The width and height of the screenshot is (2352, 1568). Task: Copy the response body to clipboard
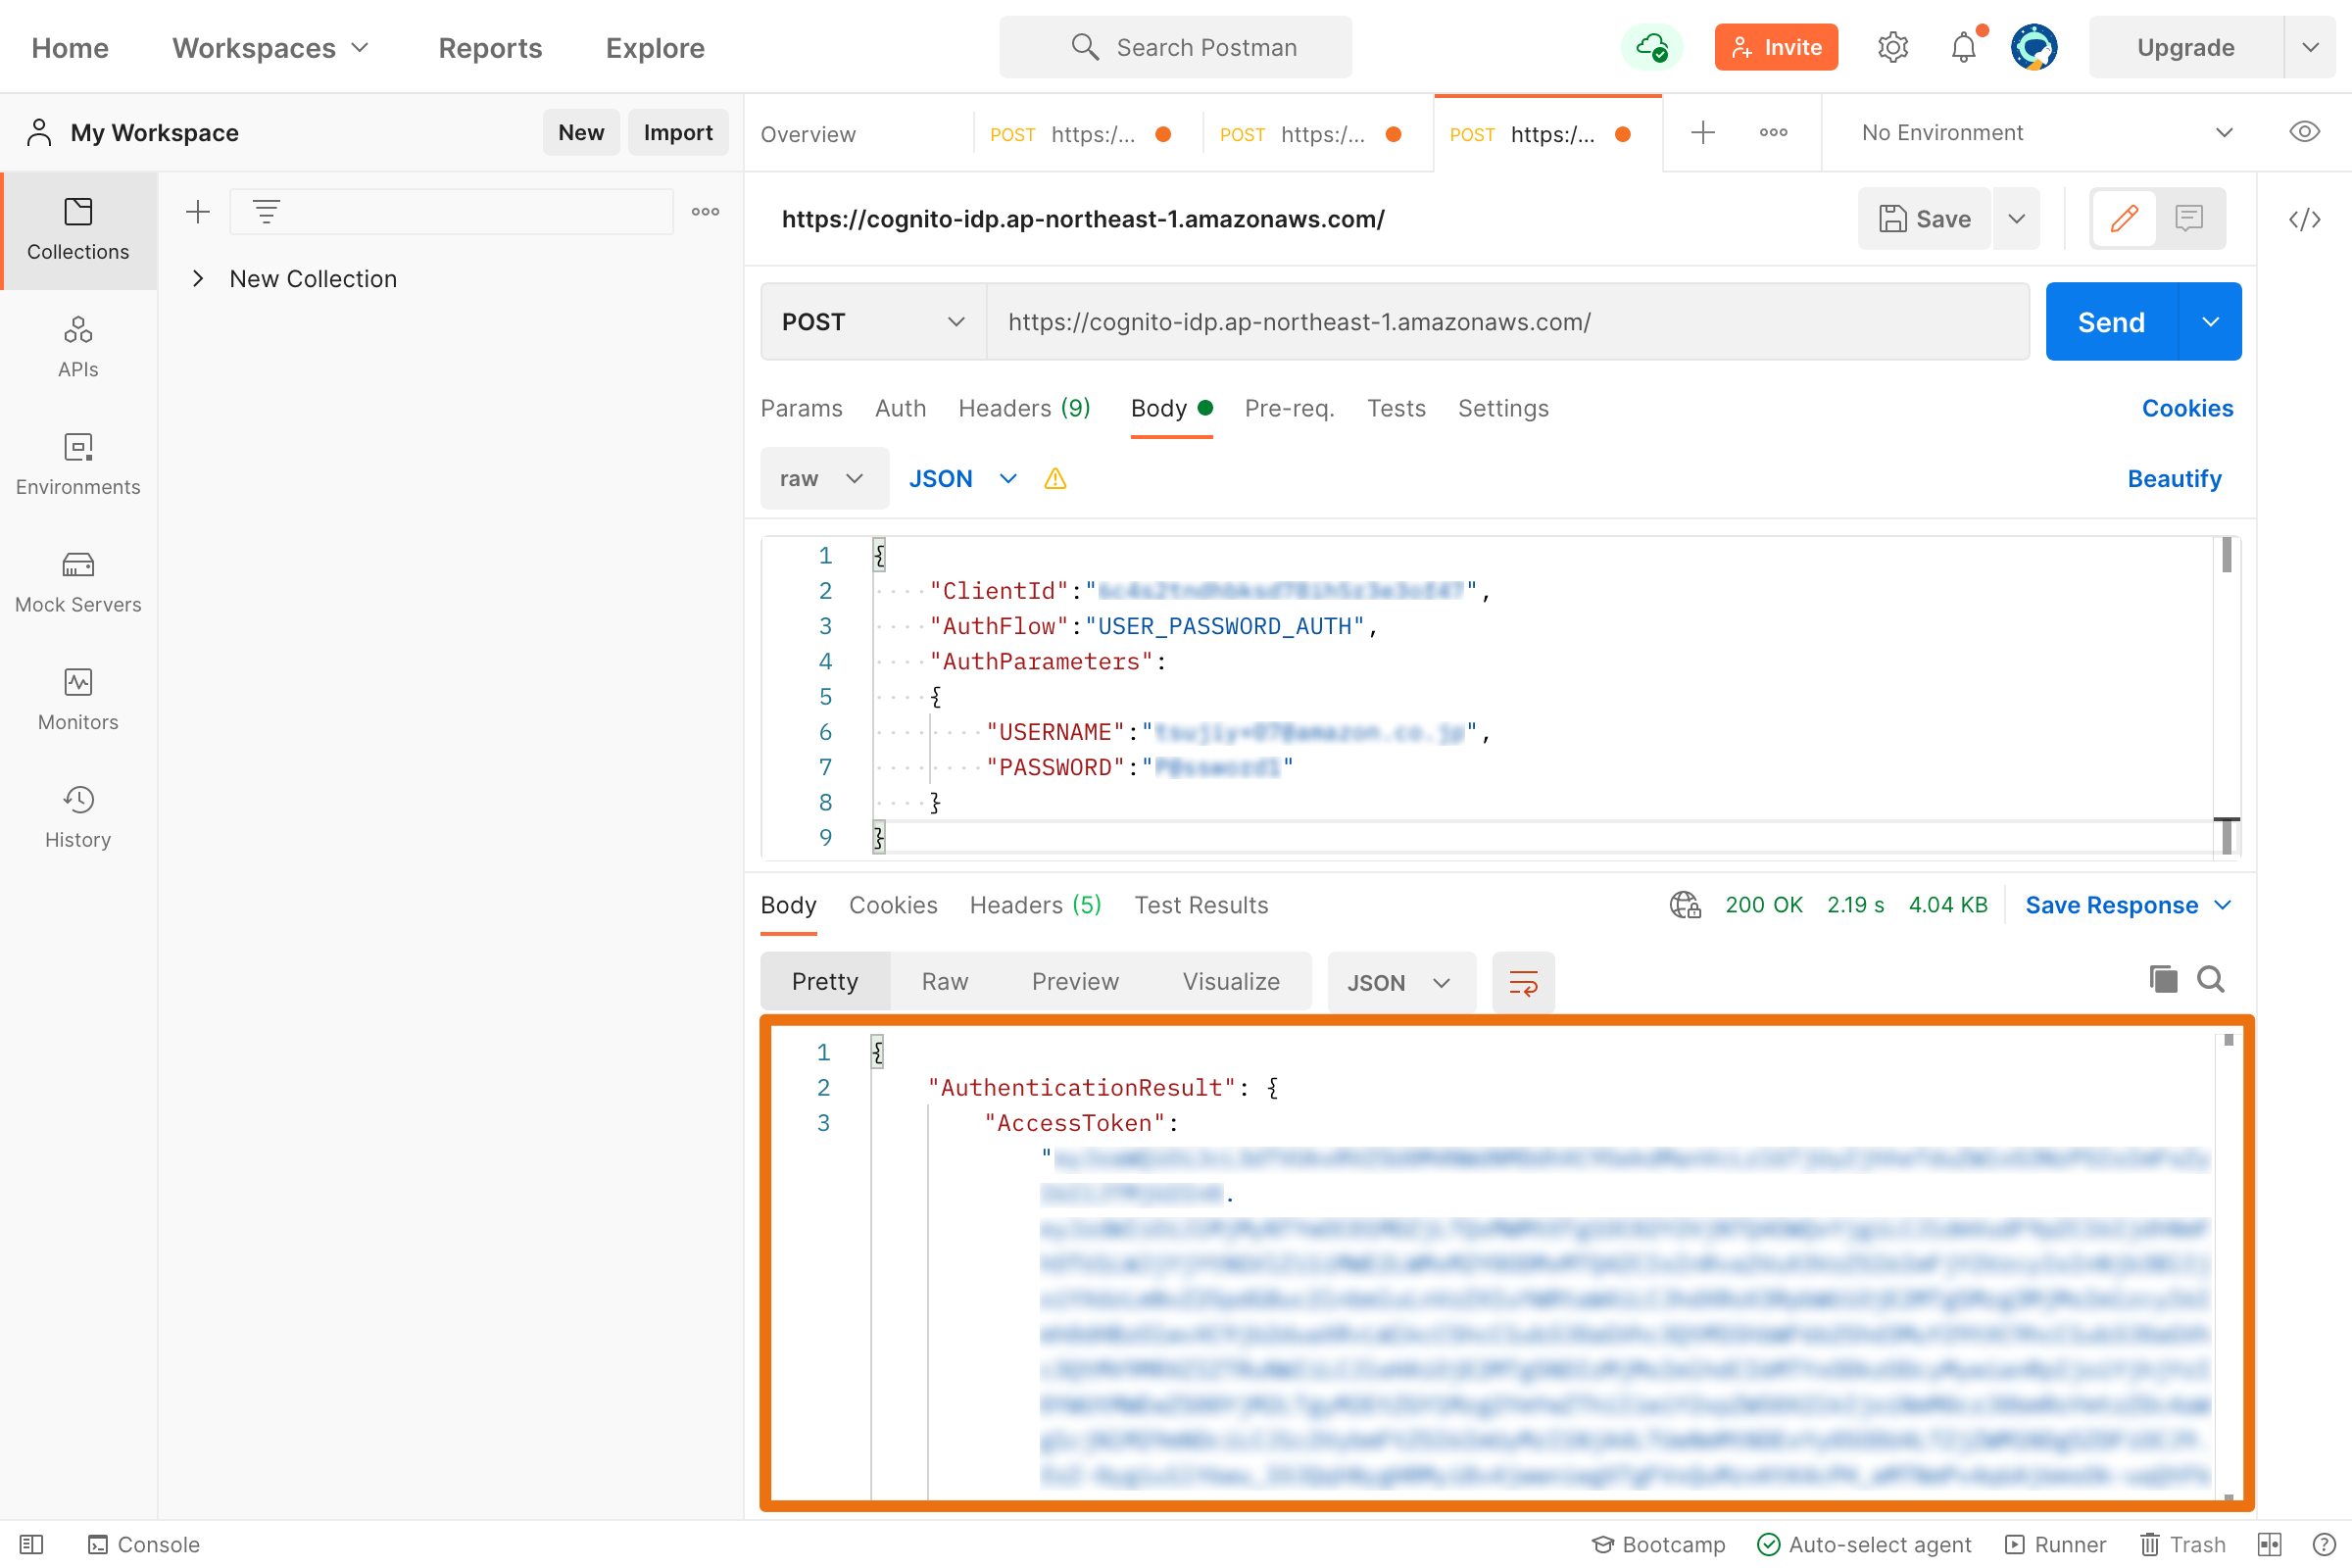click(2163, 979)
